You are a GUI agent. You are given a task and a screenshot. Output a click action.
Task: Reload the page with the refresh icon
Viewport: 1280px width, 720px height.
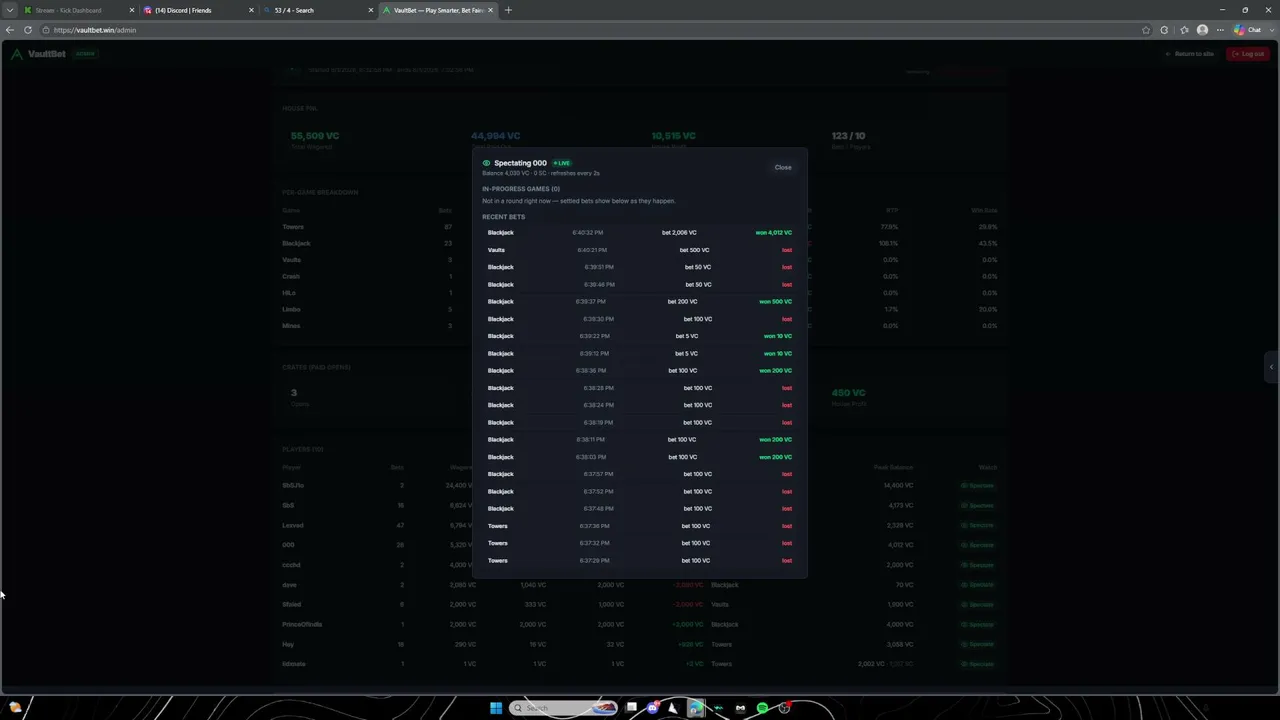pos(28,30)
